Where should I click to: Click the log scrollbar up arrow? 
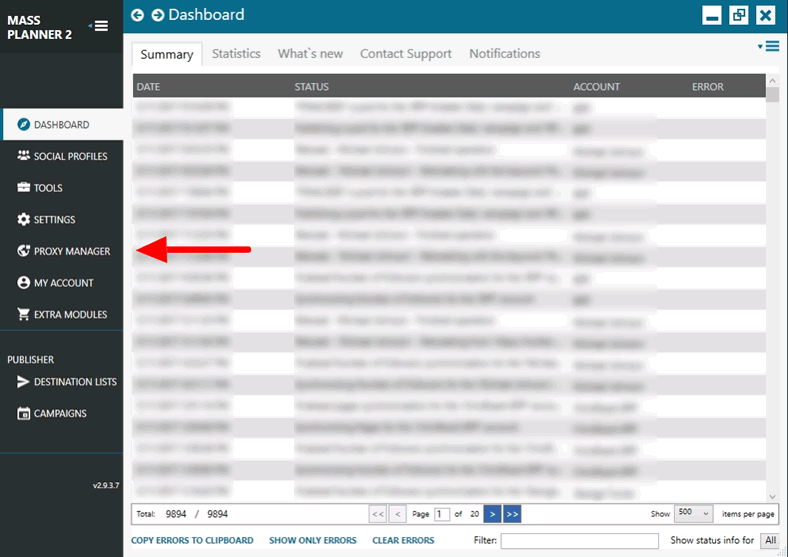click(x=772, y=80)
